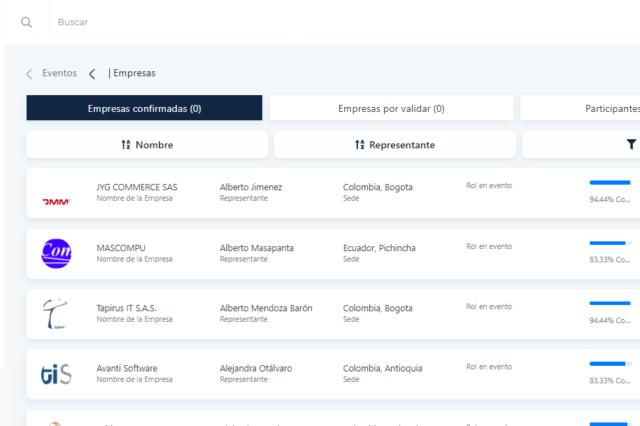Viewport: 640px width, 426px height.
Task: Select company name JYG COMMERCE SAS
Action: click(x=137, y=187)
